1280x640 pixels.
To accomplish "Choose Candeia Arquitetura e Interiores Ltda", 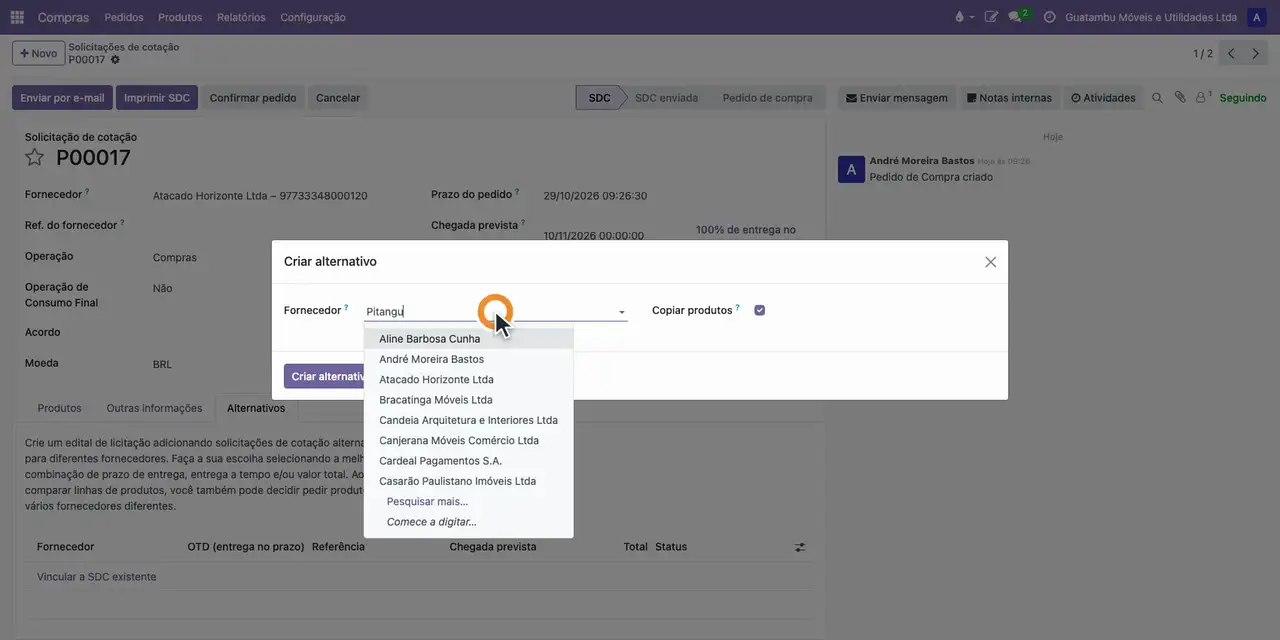I will point(468,420).
